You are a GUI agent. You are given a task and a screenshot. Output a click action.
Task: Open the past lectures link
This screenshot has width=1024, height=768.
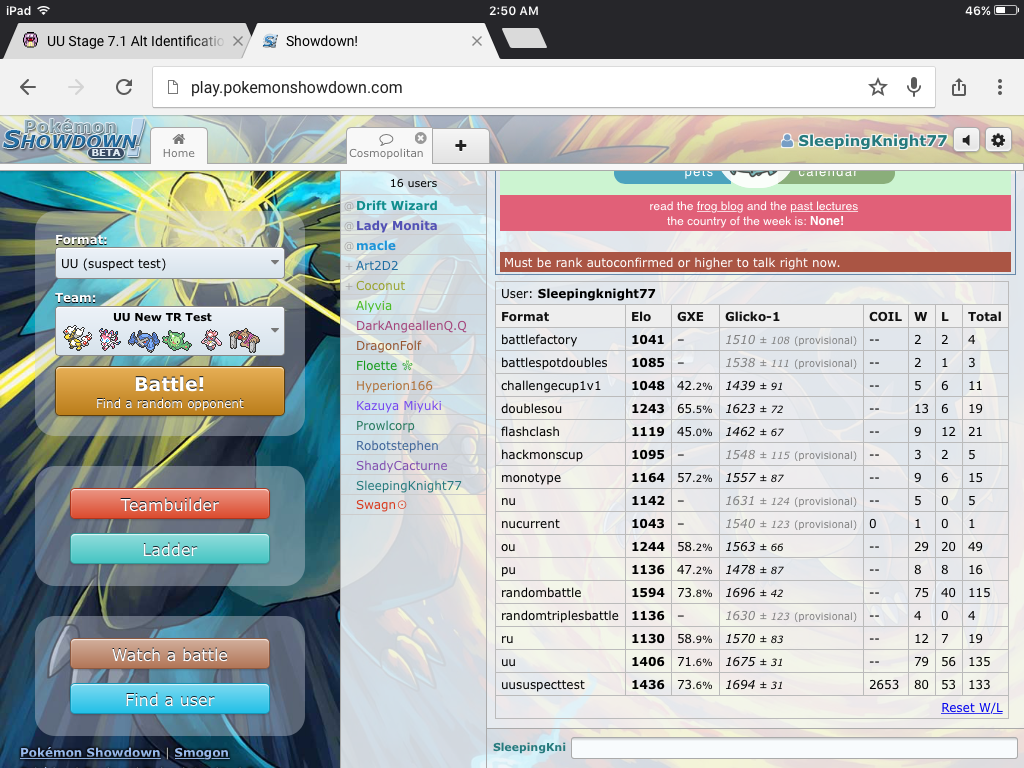[824, 206]
